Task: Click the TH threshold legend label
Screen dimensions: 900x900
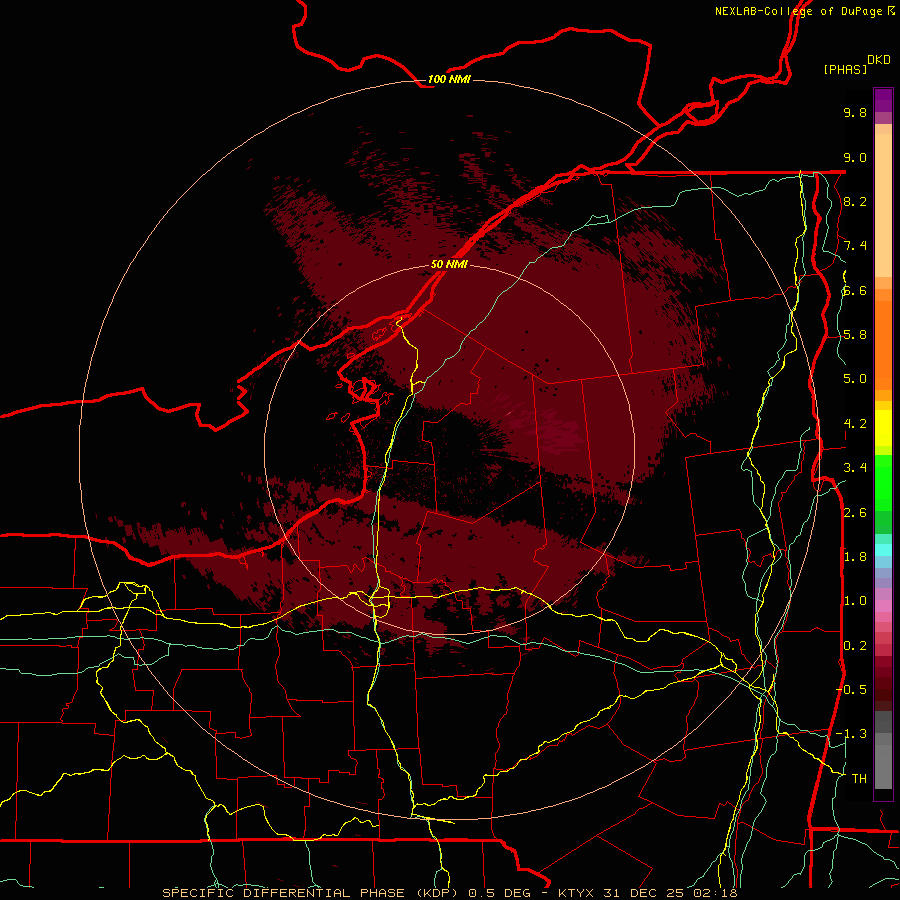Action: 859,779
